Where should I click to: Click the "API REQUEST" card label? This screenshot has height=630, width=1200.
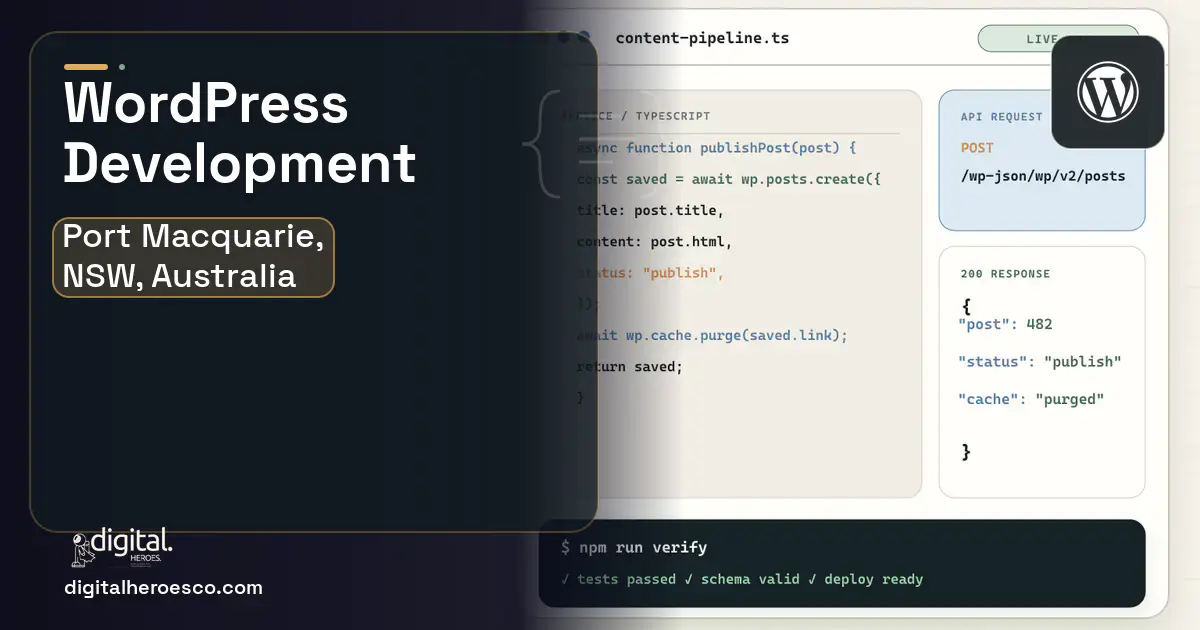coord(1001,117)
